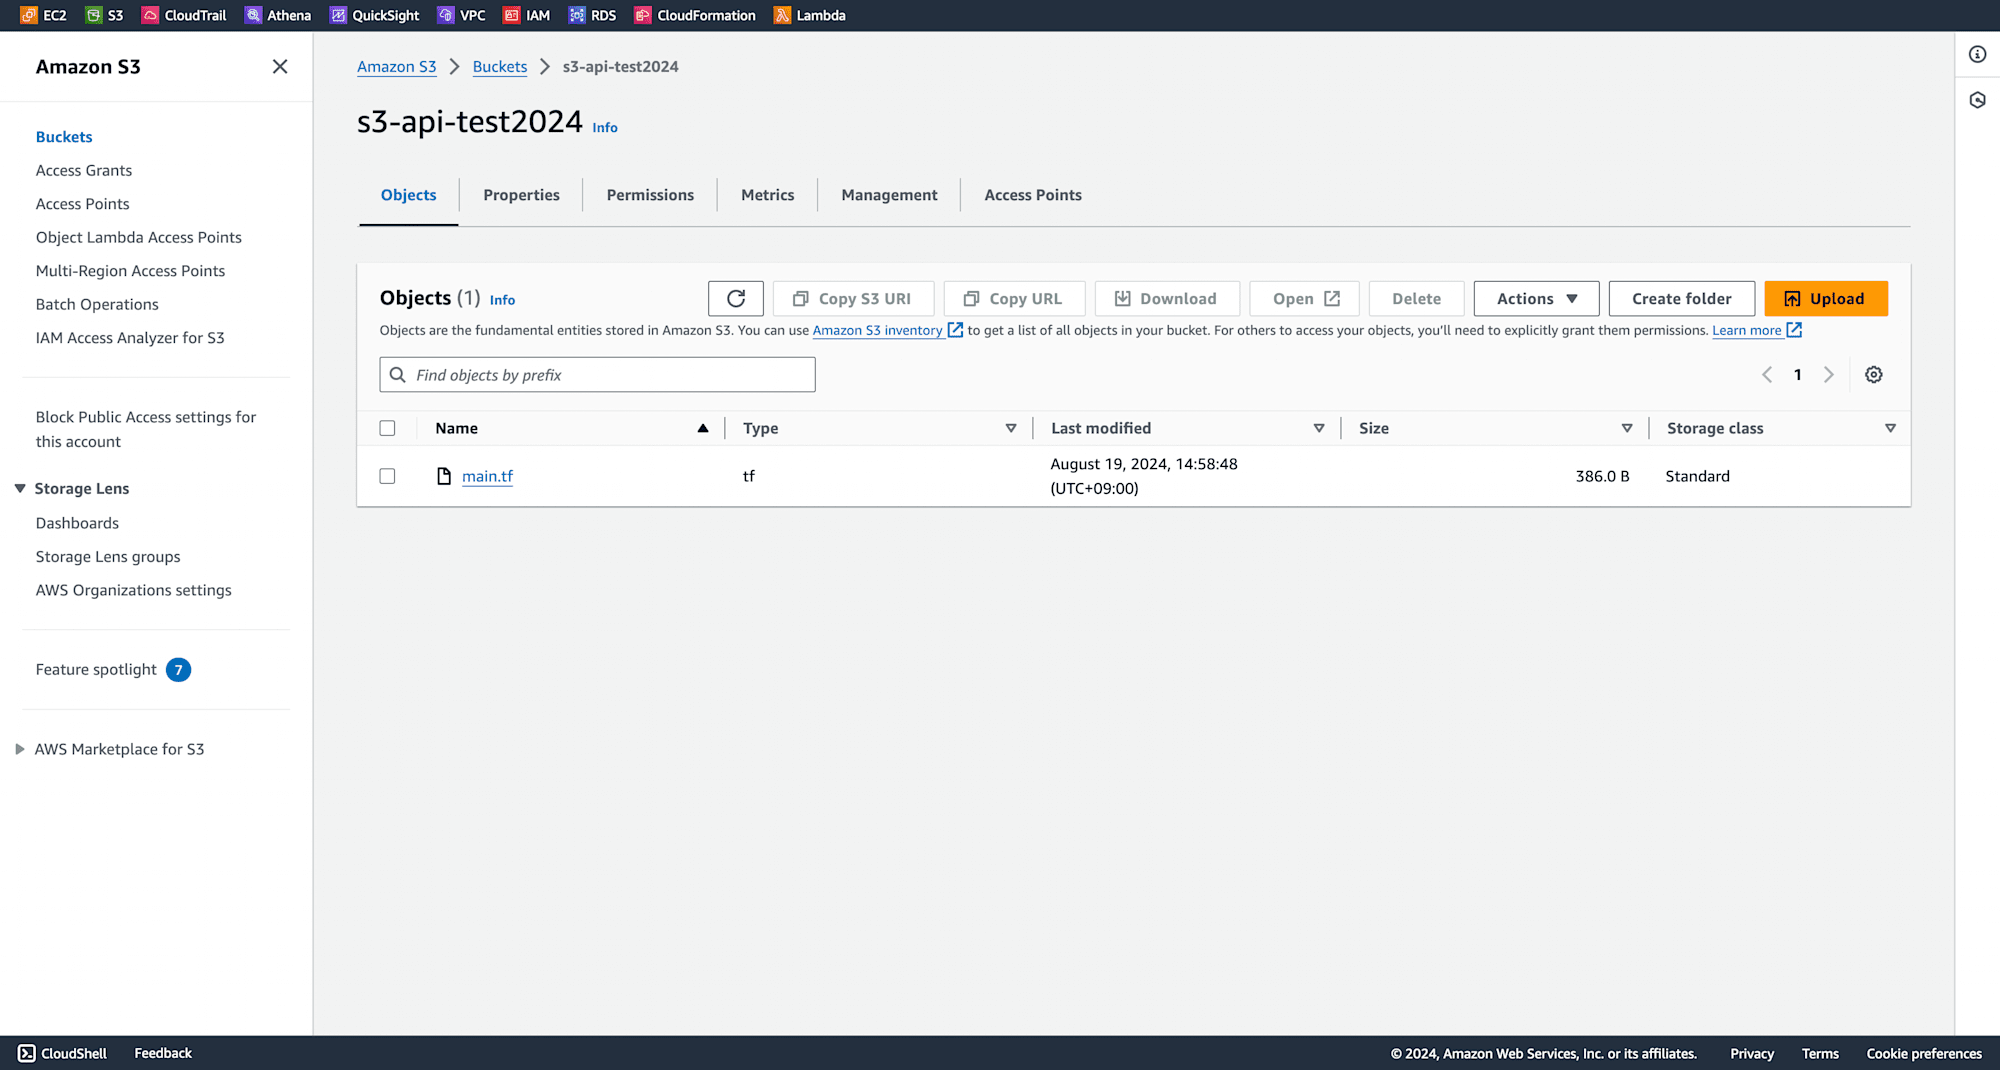This screenshot has width=2000, height=1070.
Task: Open Buckets in the sidebar
Action: point(64,137)
